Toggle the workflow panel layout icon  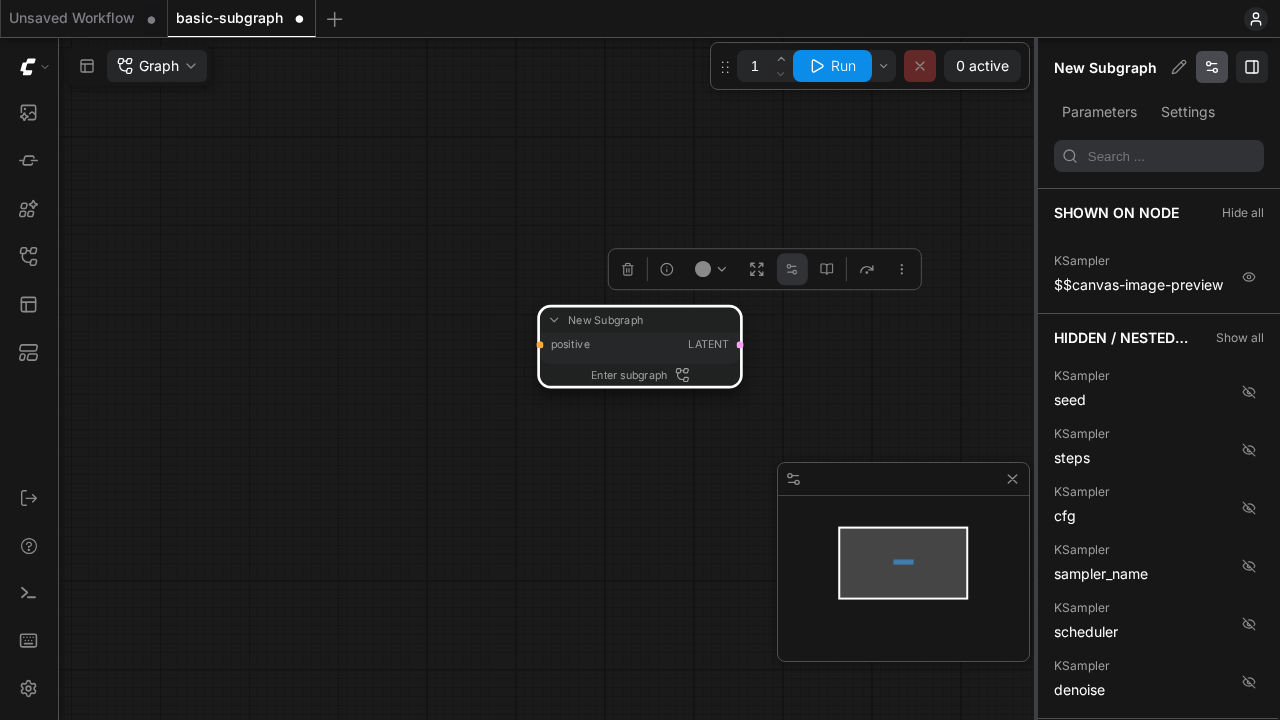tap(87, 66)
